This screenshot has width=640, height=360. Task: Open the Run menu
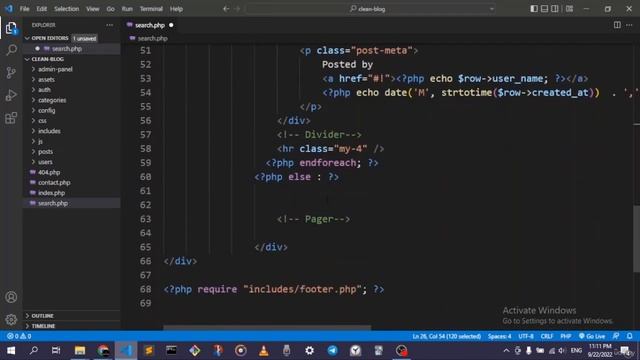coord(127,9)
